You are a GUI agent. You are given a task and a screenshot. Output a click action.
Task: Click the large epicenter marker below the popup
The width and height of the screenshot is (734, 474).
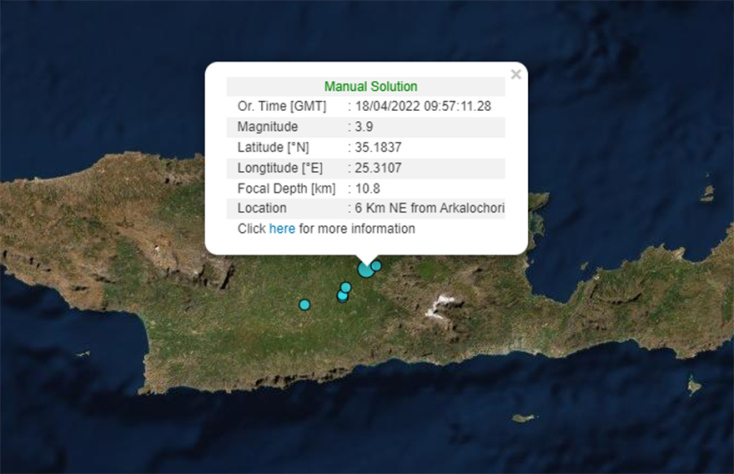pos(366,269)
